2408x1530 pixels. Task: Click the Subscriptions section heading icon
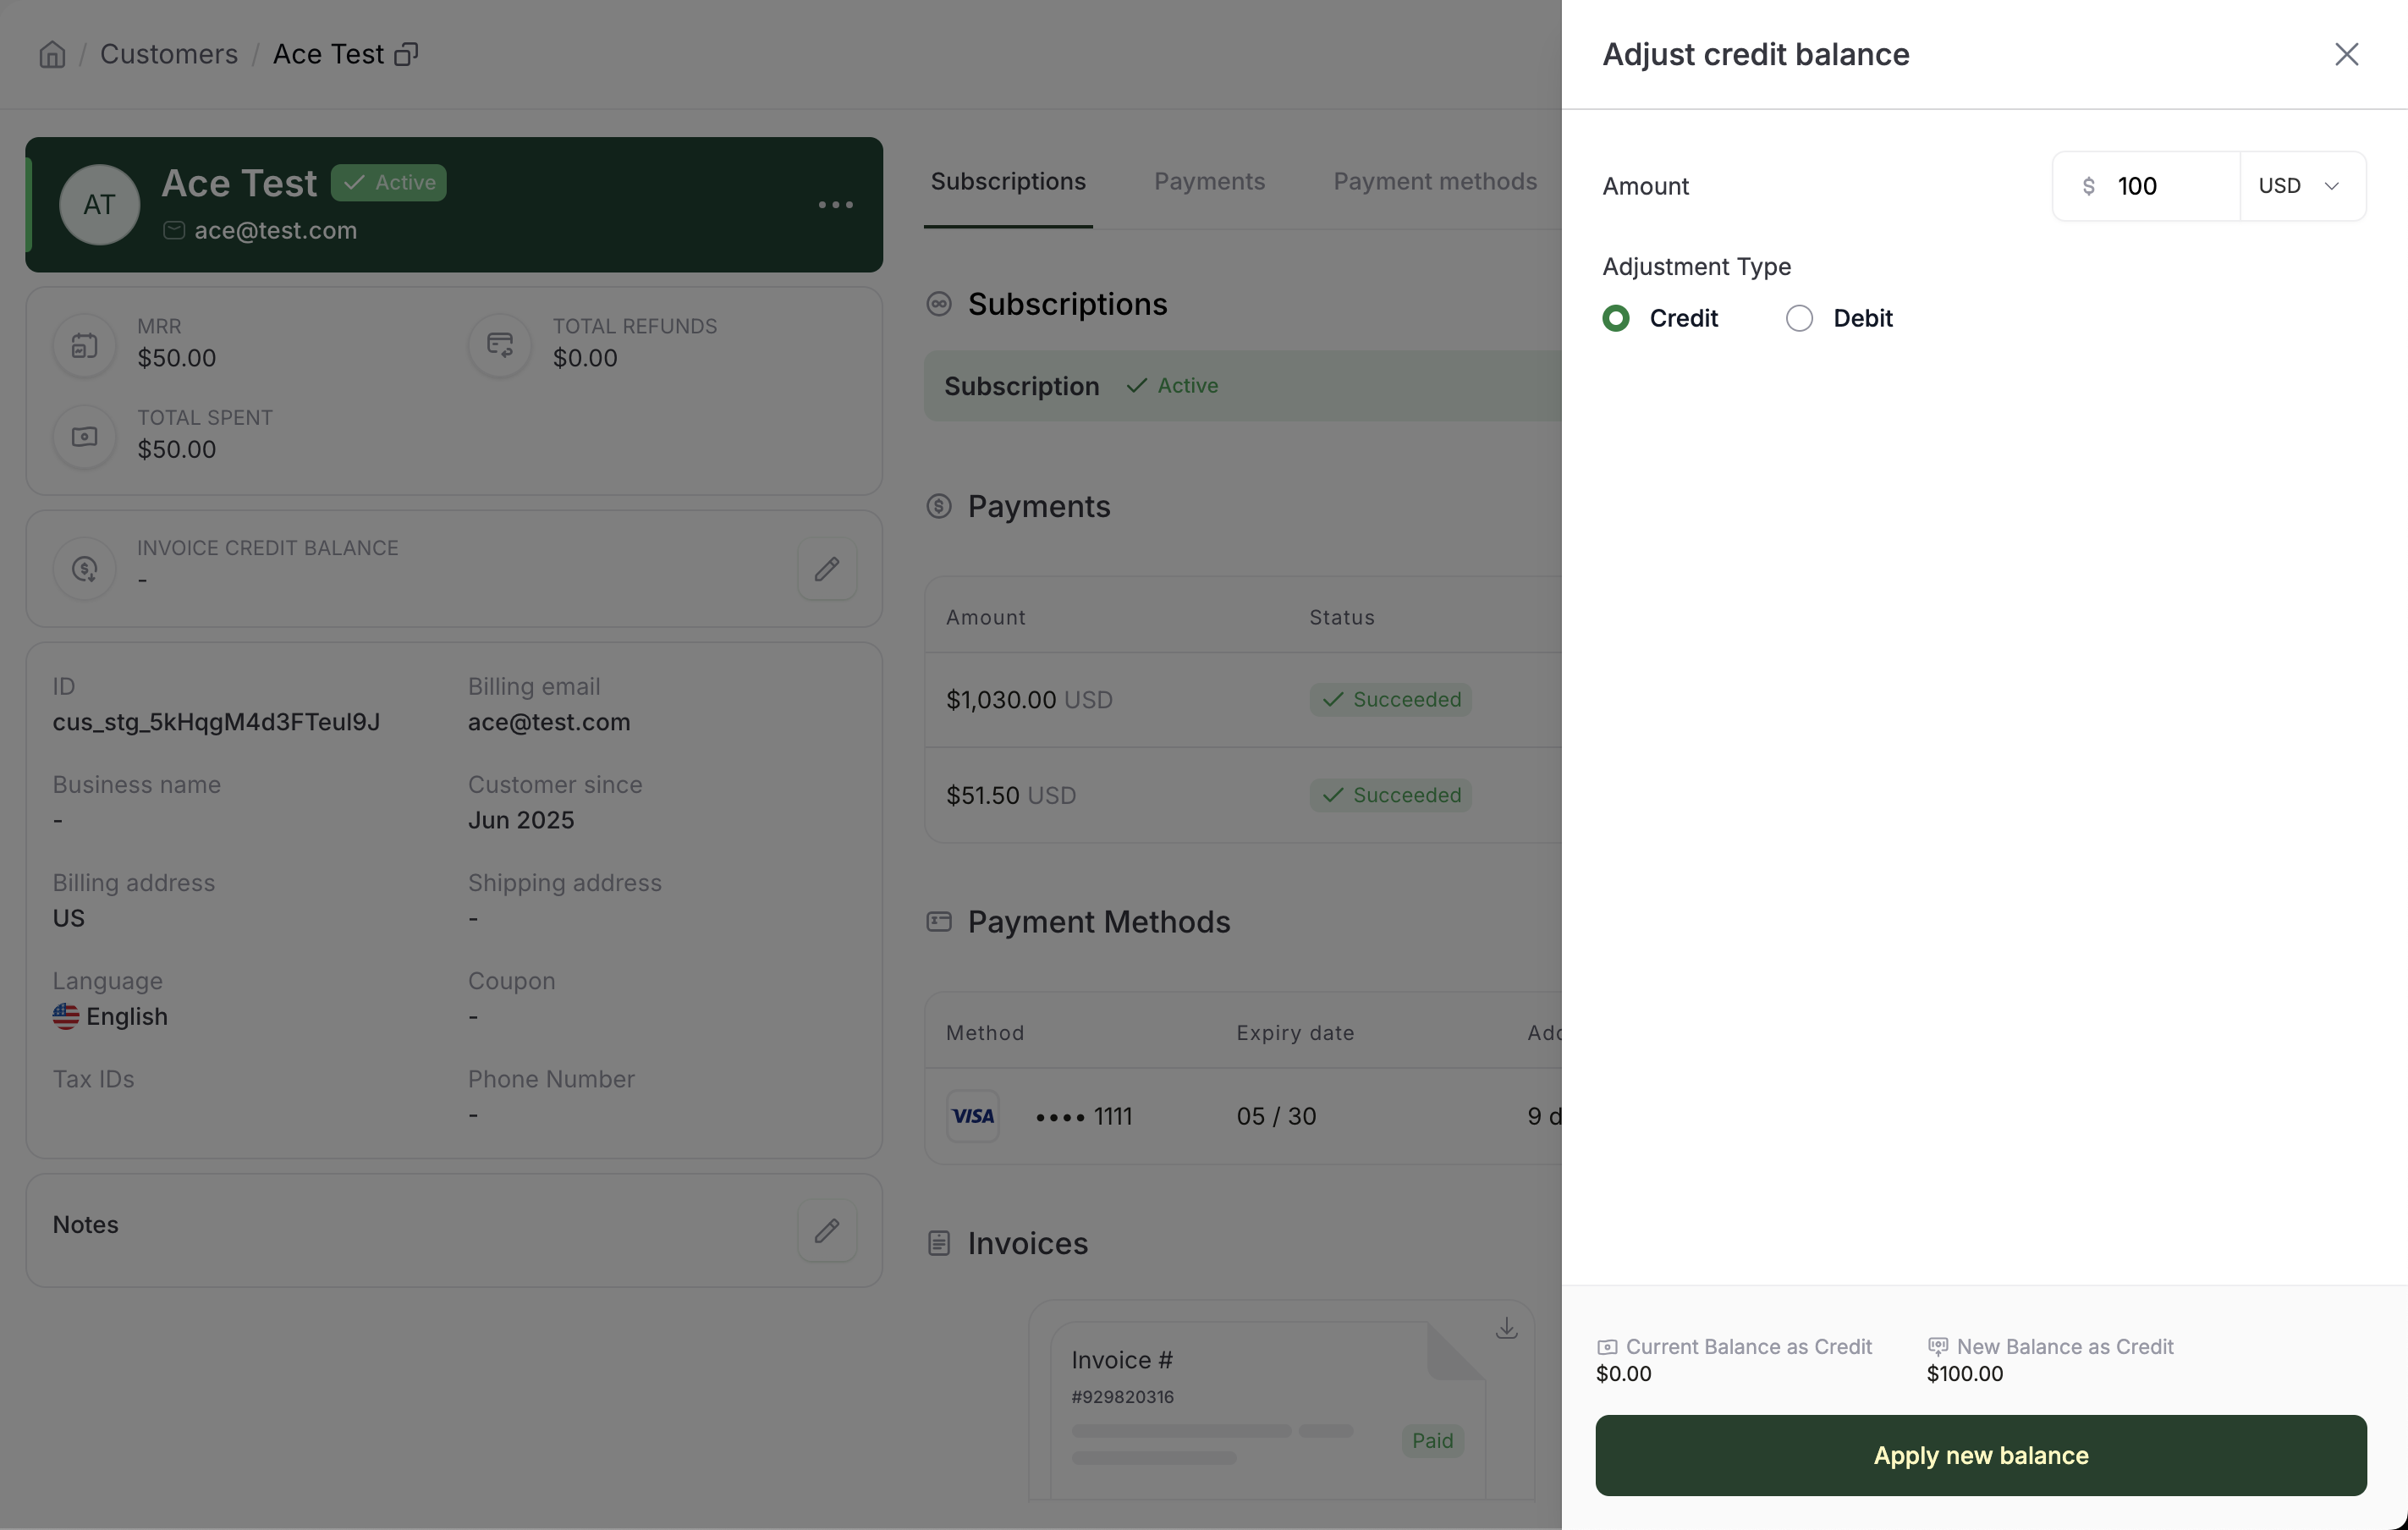(x=939, y=304)
